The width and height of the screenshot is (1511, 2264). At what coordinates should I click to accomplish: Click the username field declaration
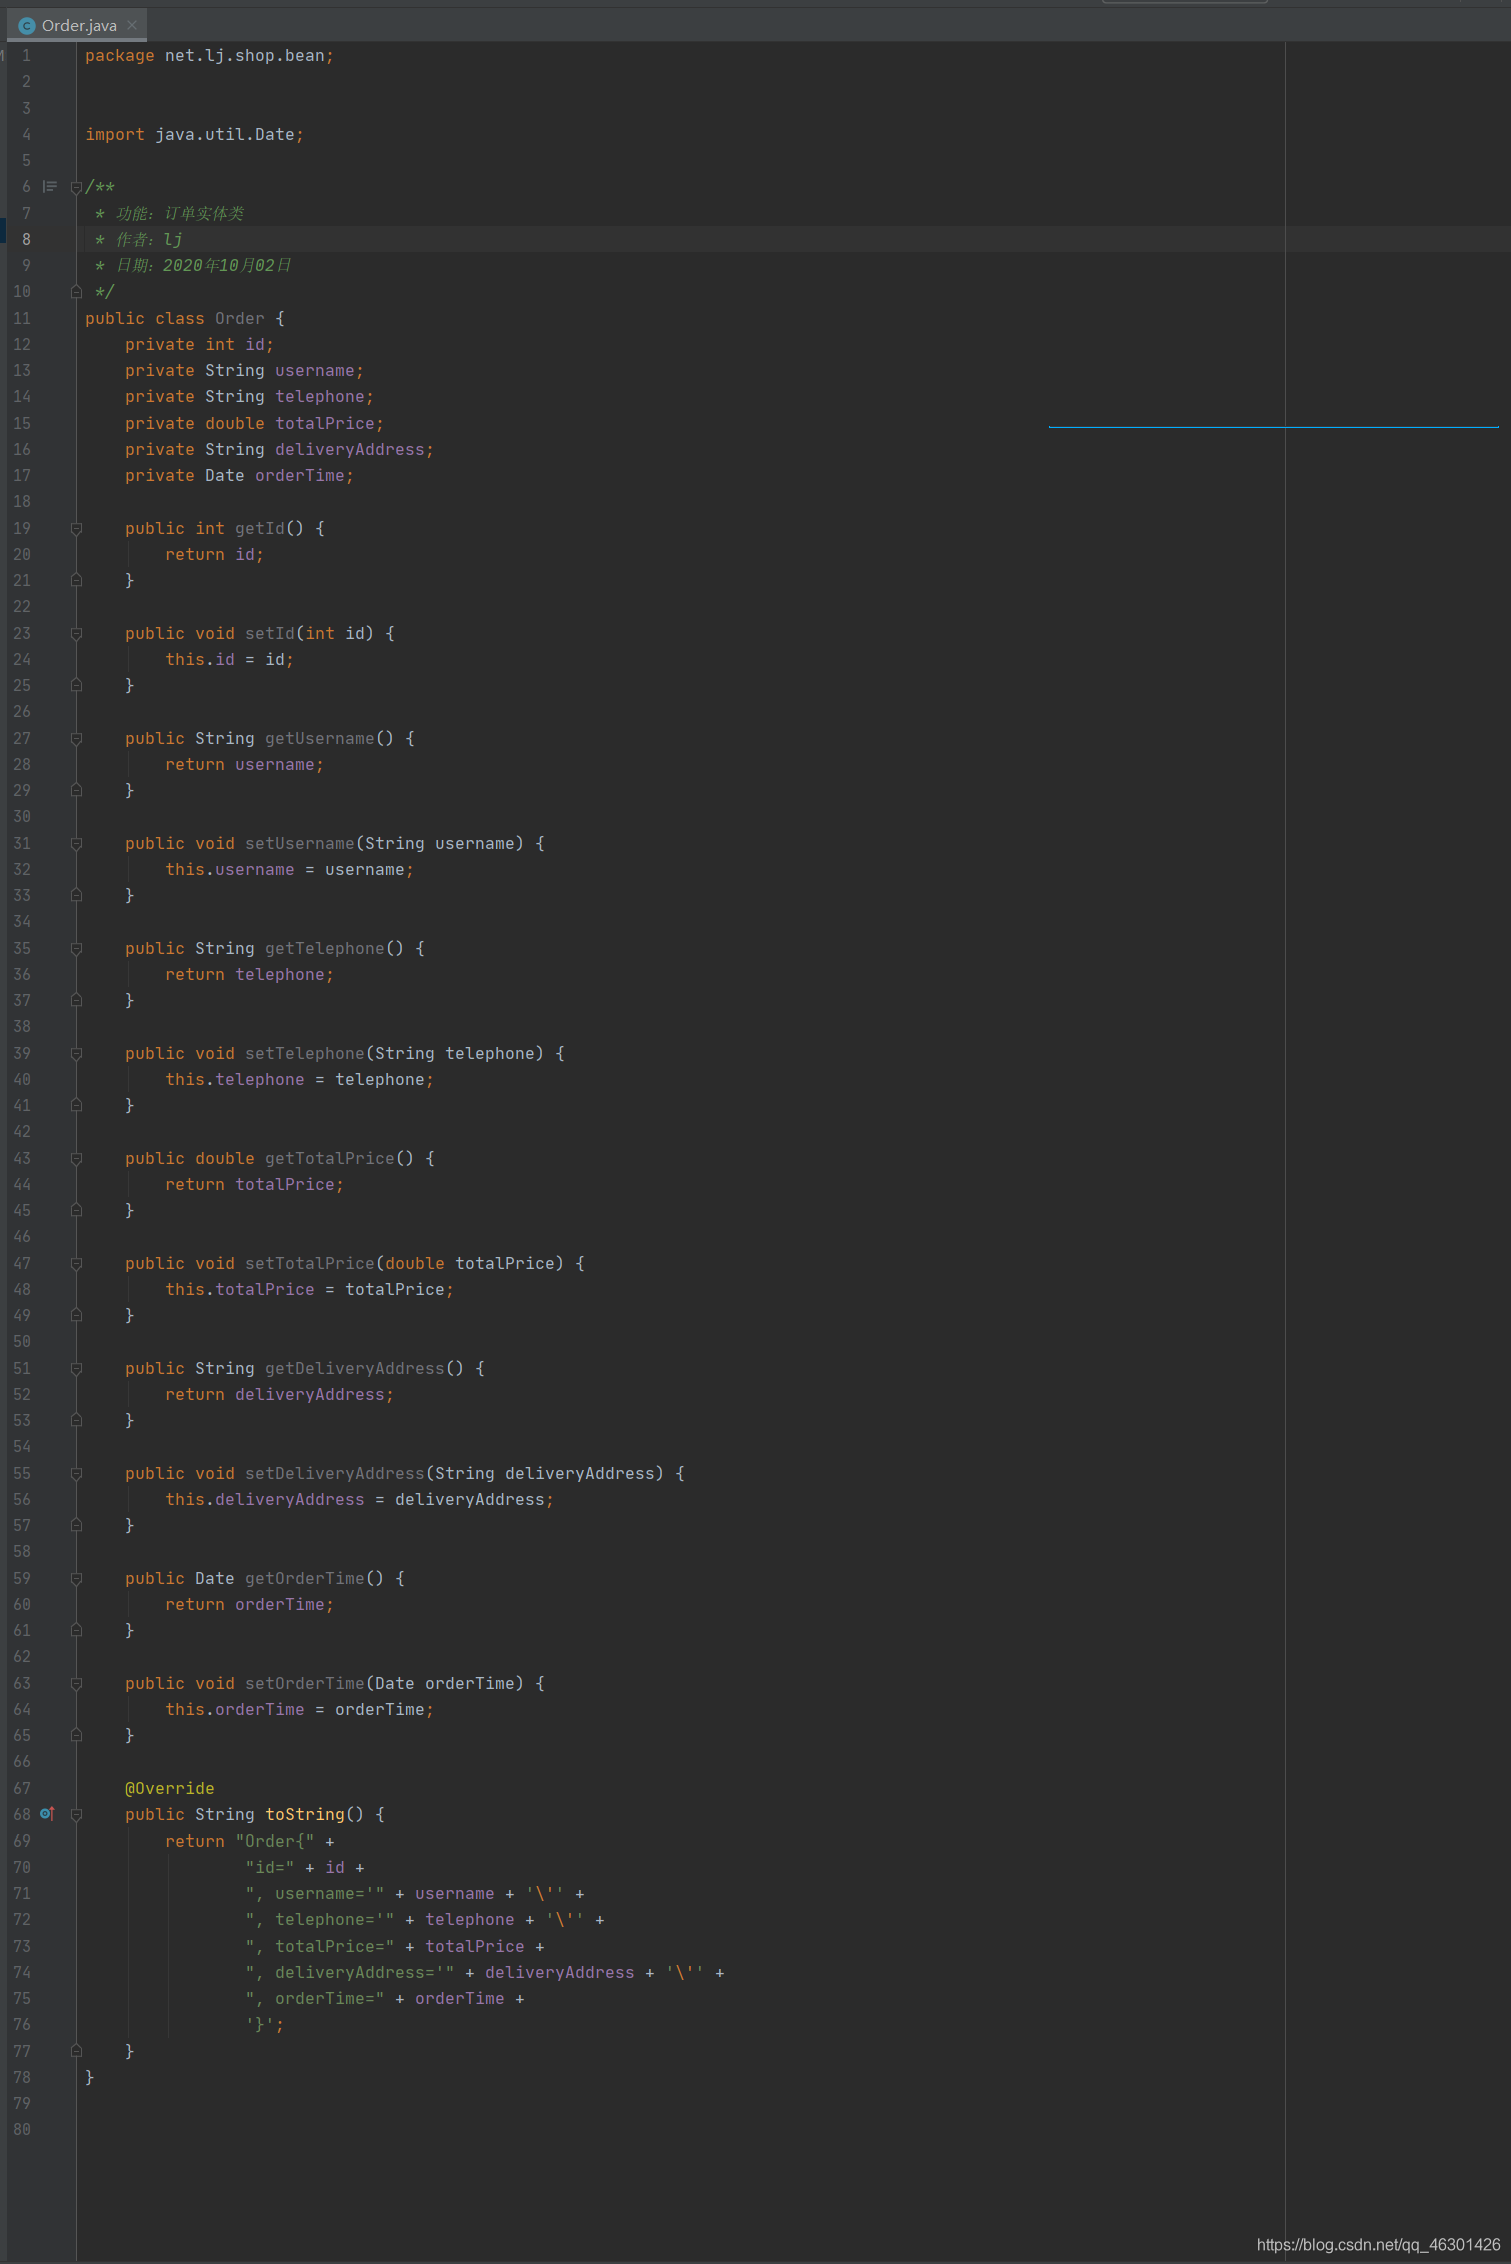[x=244, y=370]
